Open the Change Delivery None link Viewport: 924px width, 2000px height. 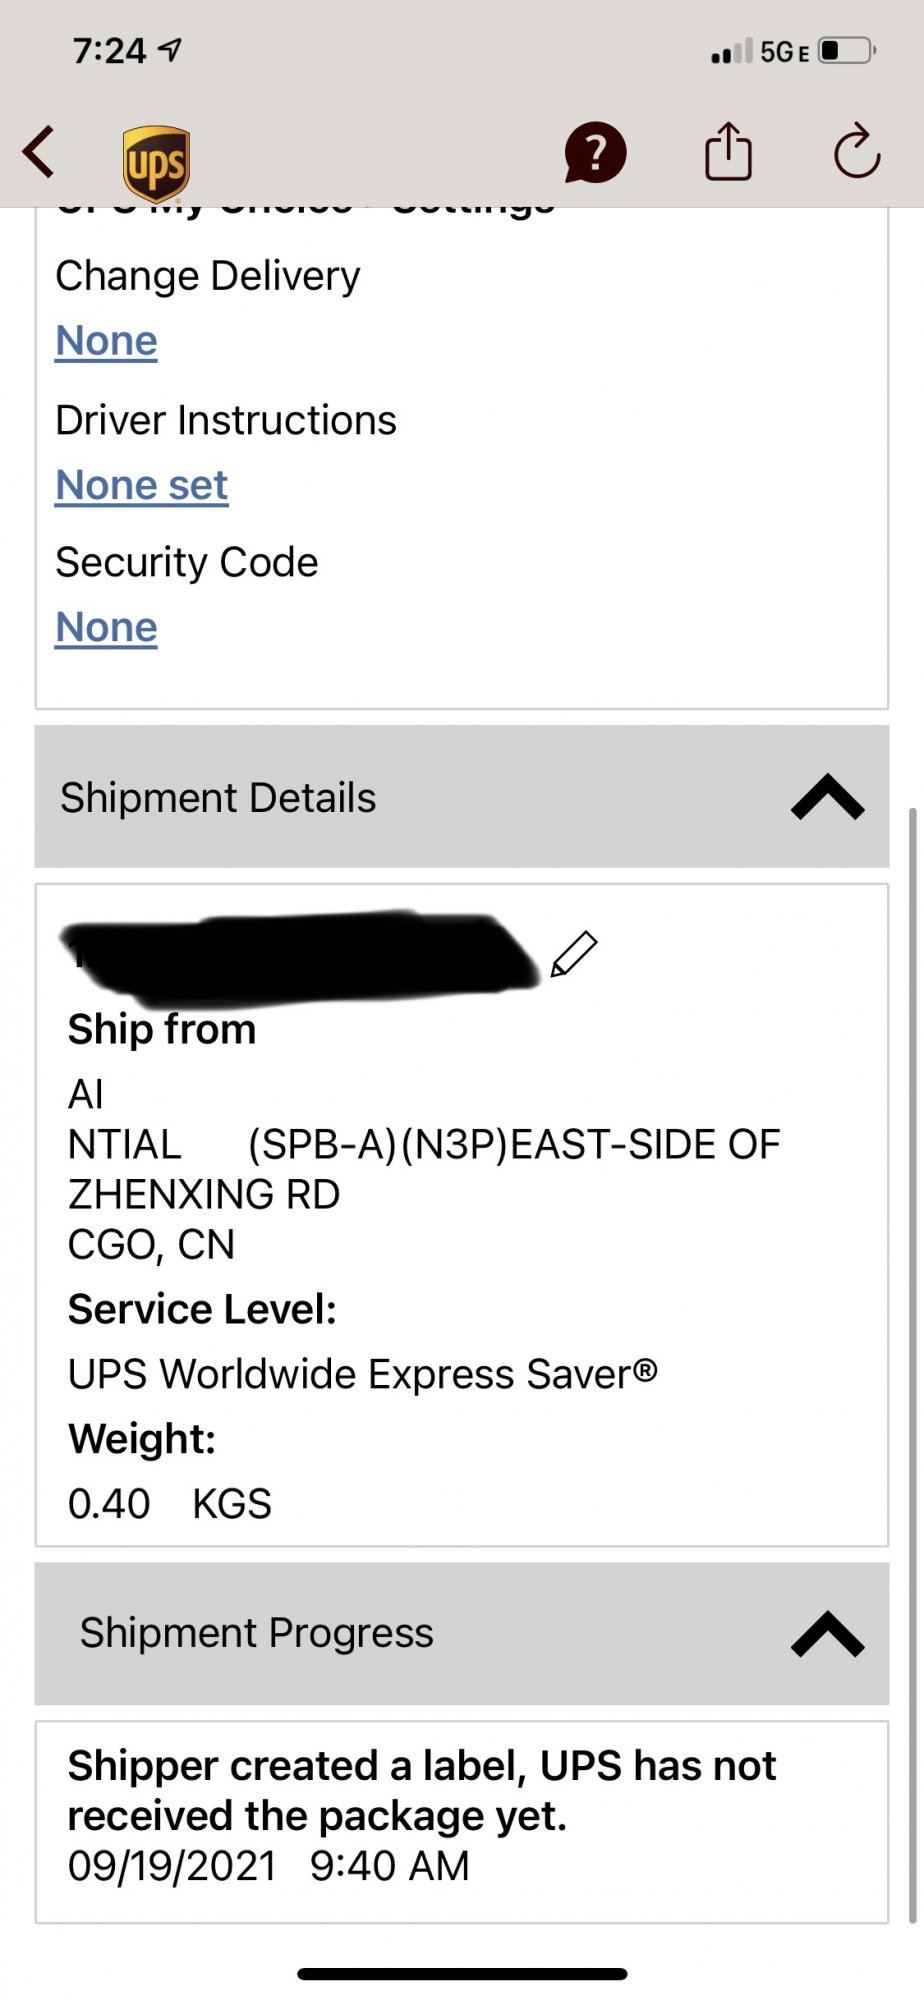tap(106, 341)
